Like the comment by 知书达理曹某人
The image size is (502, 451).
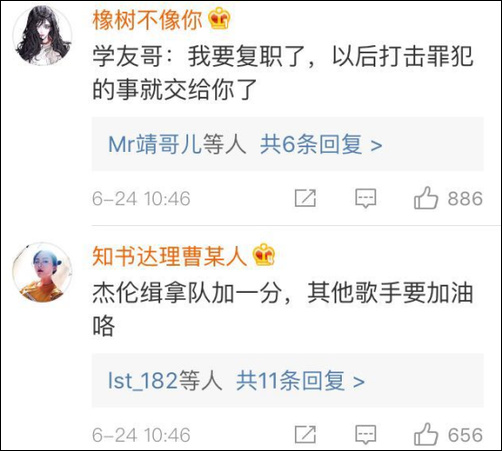coord(426,434)
